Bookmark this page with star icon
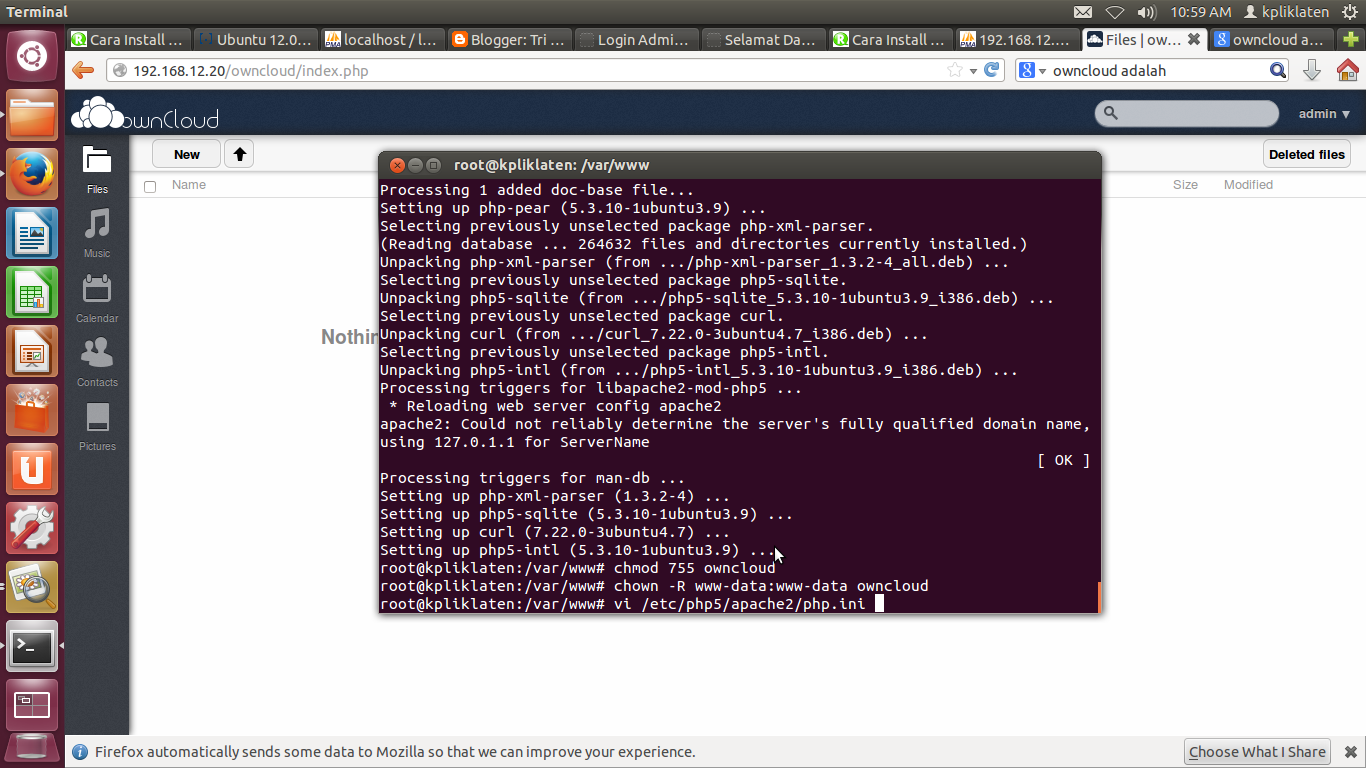Image resolution: width=1366 pixels, height=768 pixels. (x=955, y=70)
